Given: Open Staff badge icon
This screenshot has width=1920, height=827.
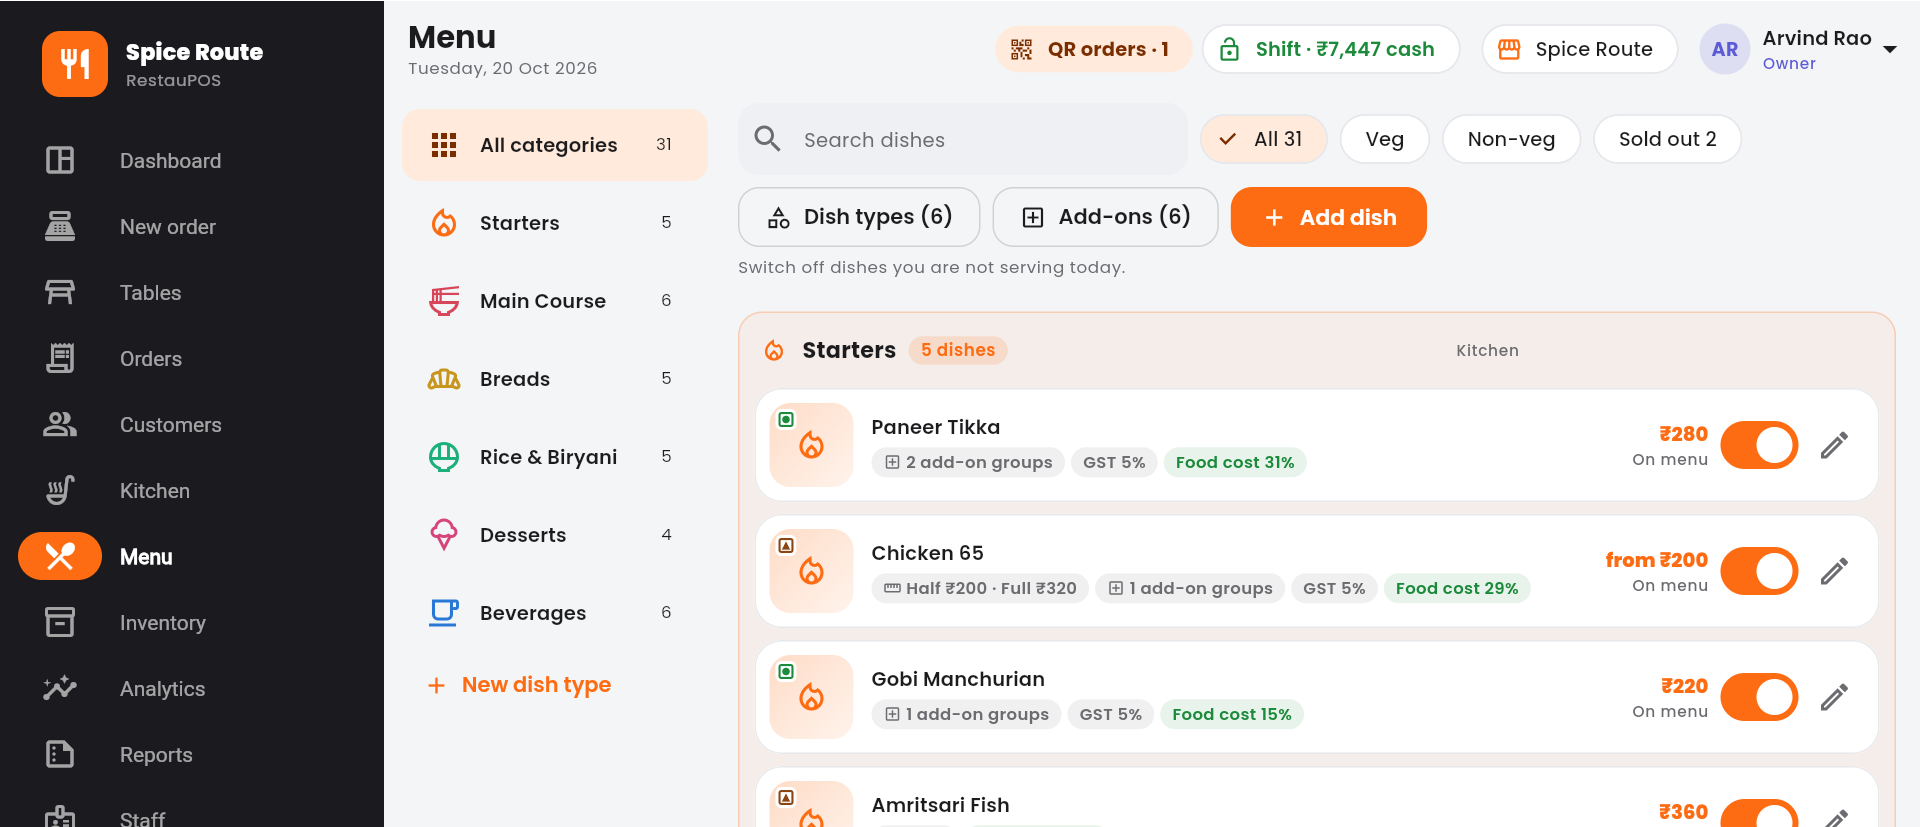Looking at the screenshot, I should click(60, 817).
